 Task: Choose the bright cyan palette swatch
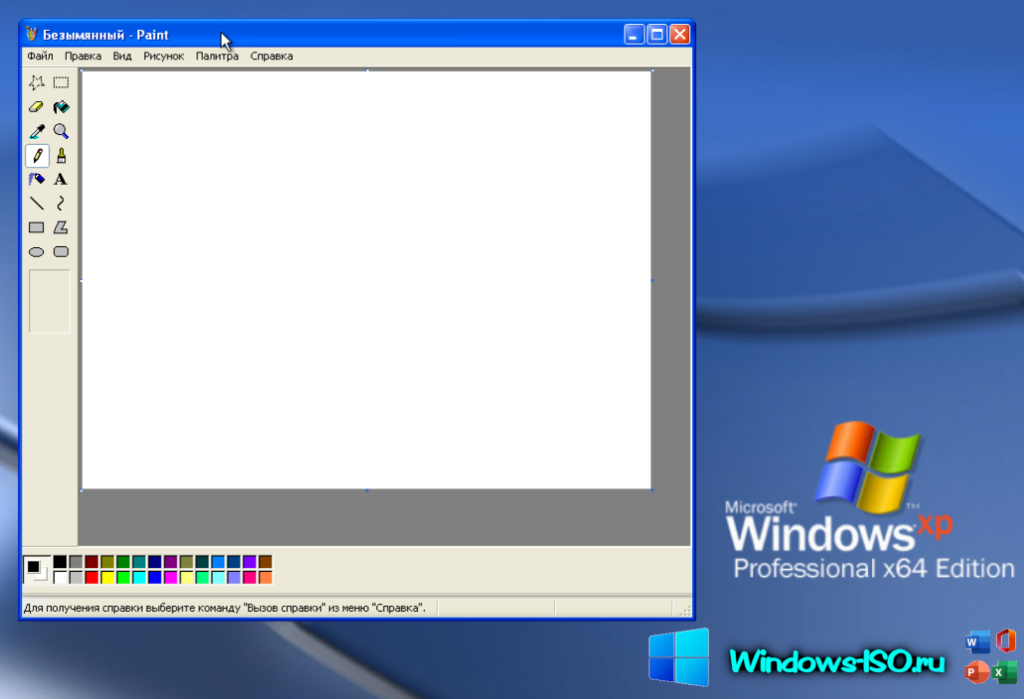tap(139, 577)
